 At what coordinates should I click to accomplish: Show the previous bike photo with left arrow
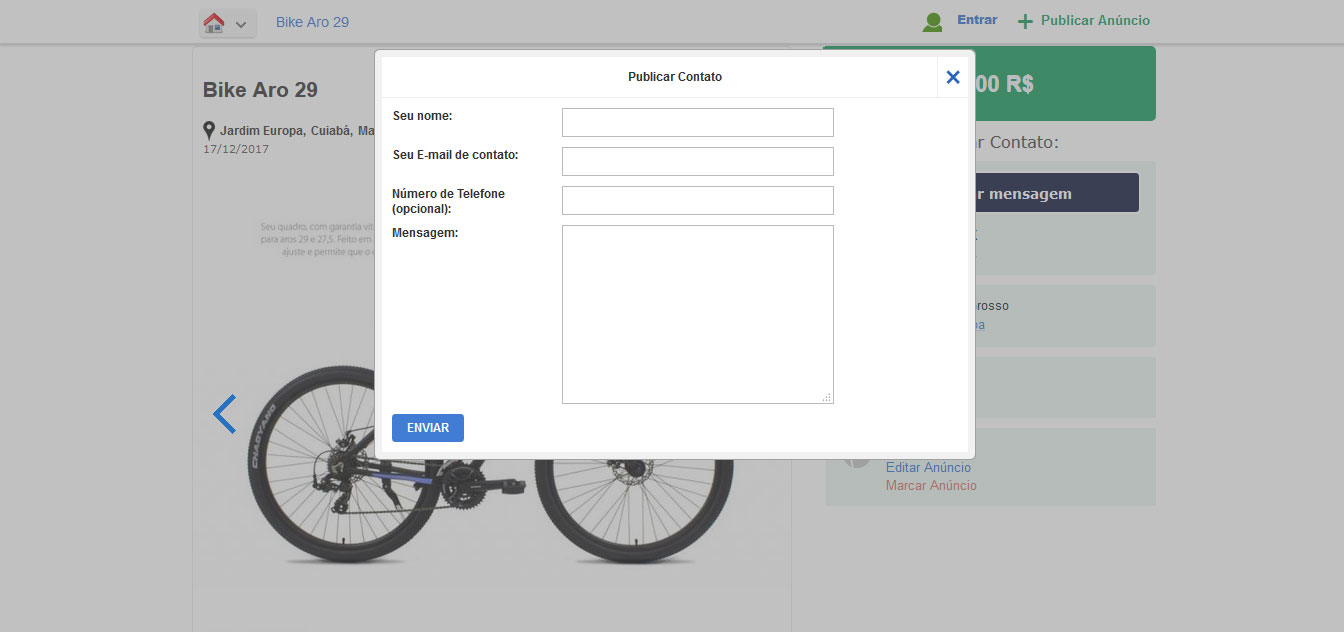point(224,414)
